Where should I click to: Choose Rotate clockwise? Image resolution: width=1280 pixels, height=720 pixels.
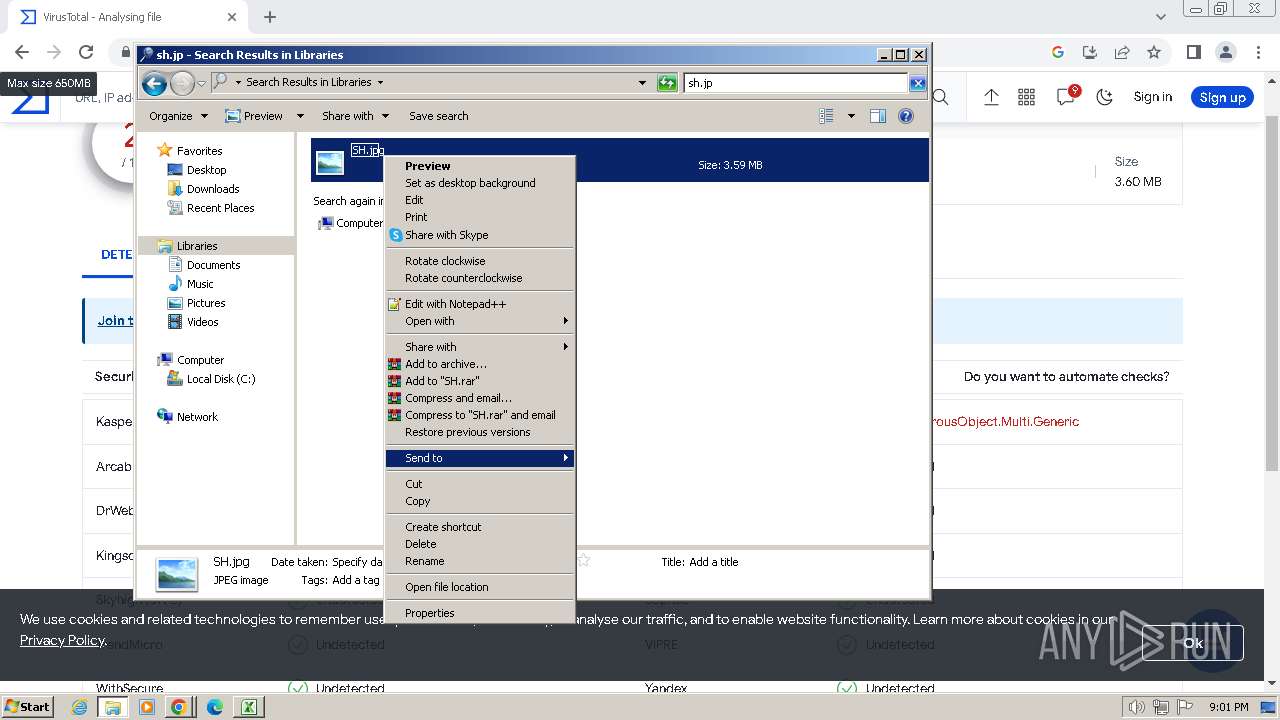[x=480, y=261]
